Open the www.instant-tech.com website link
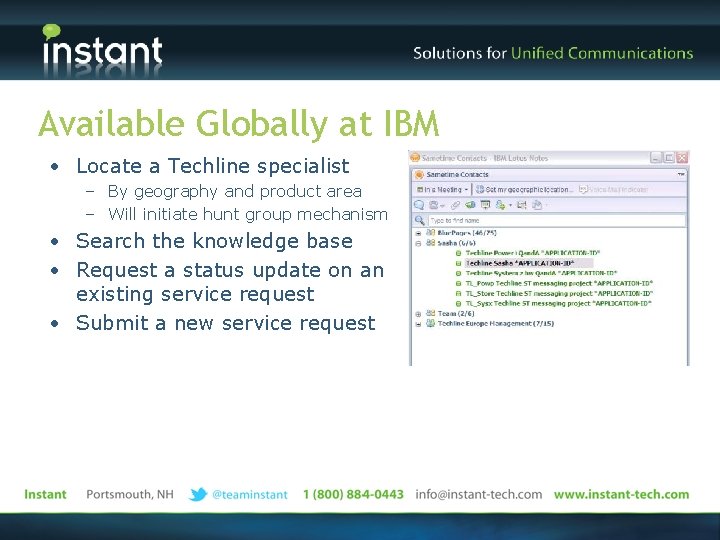Image resolution: width=720 pixels, height=540 pixels. click(x=621, y=495)
